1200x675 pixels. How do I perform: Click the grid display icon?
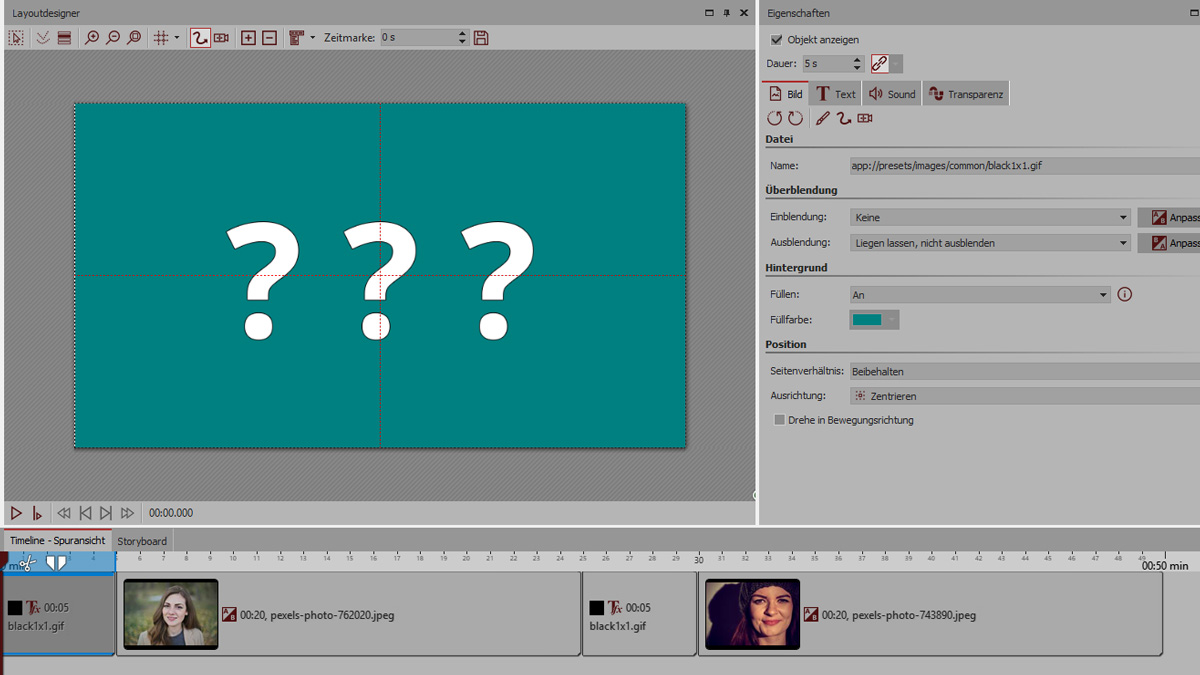point(161,38)
